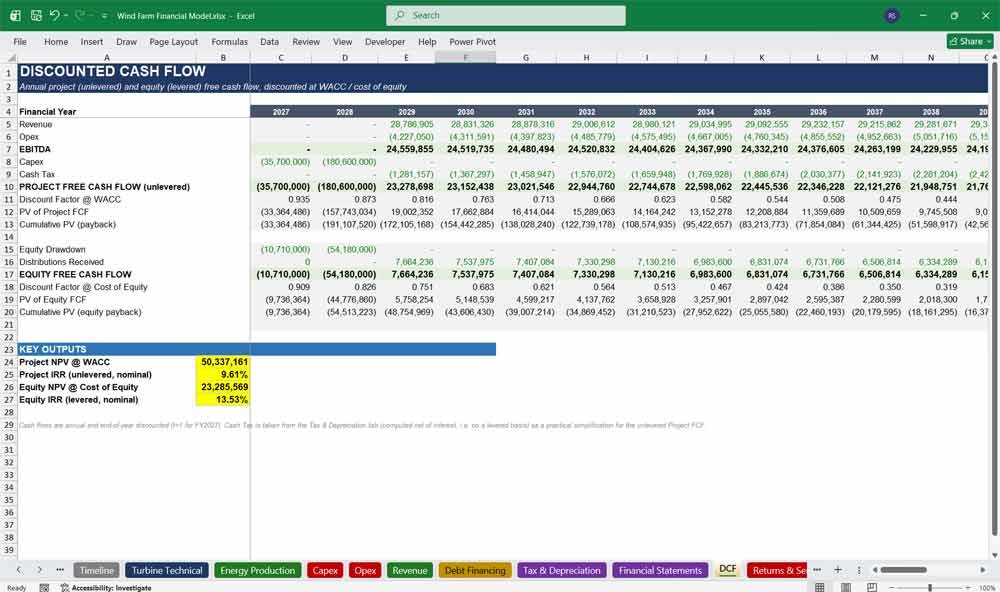Select column F header

[x=466, y=57]
